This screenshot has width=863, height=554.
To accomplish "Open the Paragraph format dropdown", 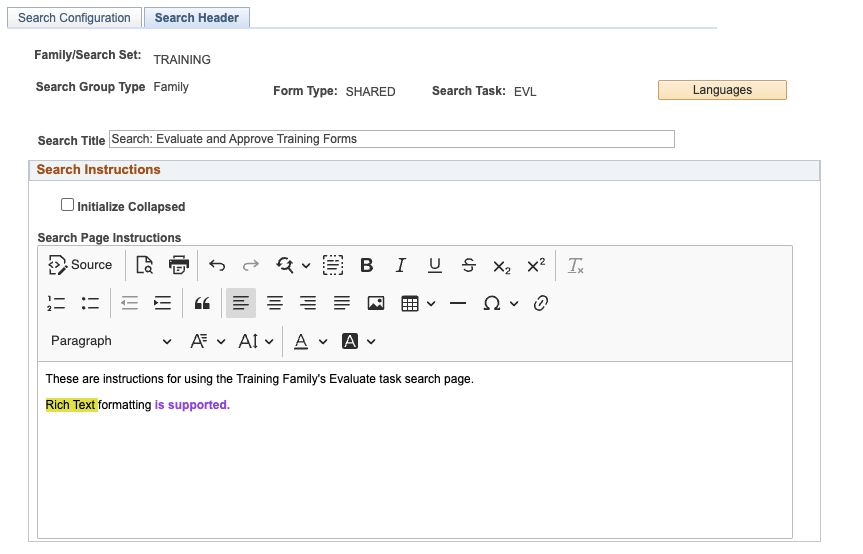I will point(111,341).
